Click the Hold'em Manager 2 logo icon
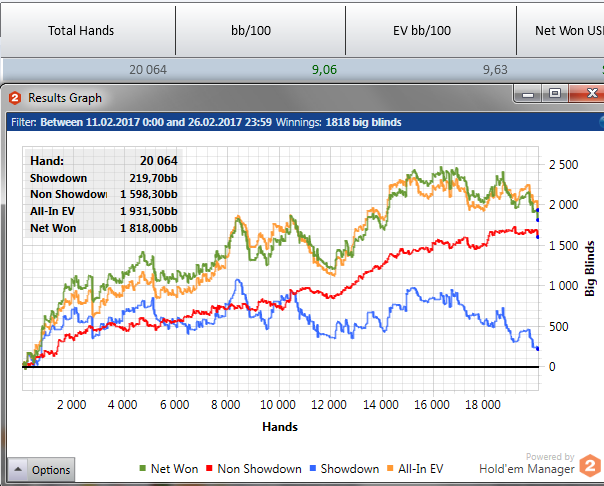This screenshot has height=486, width=604. pos(590,466)
